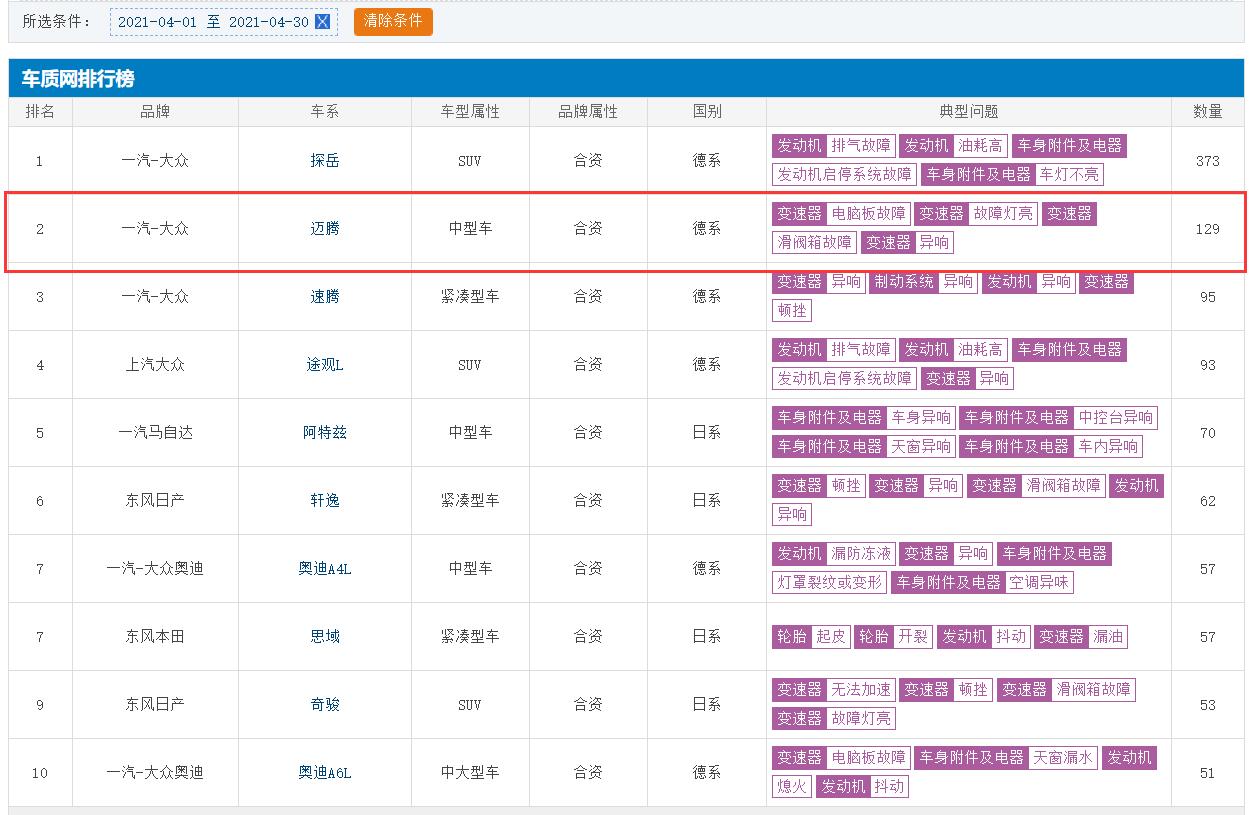
Task: Select the 速腾 series link
Action: pos(324,297)
